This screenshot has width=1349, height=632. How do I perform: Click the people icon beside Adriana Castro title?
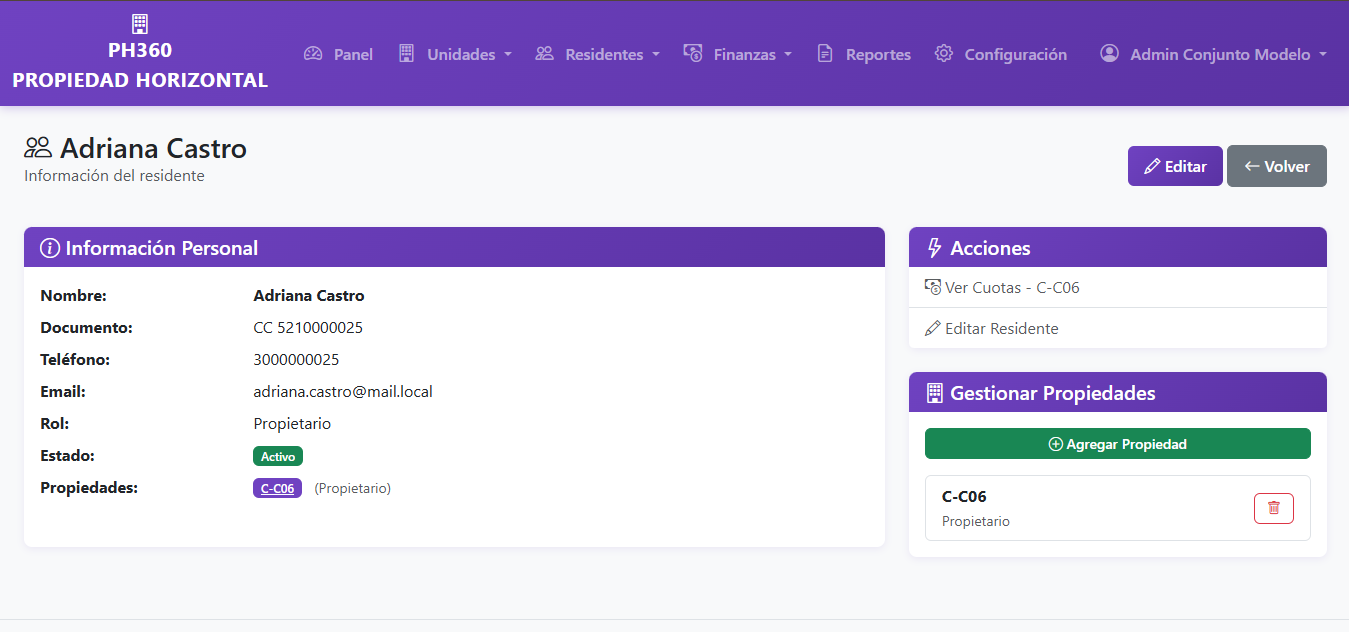pyautogui.click(x=38, y=149)
